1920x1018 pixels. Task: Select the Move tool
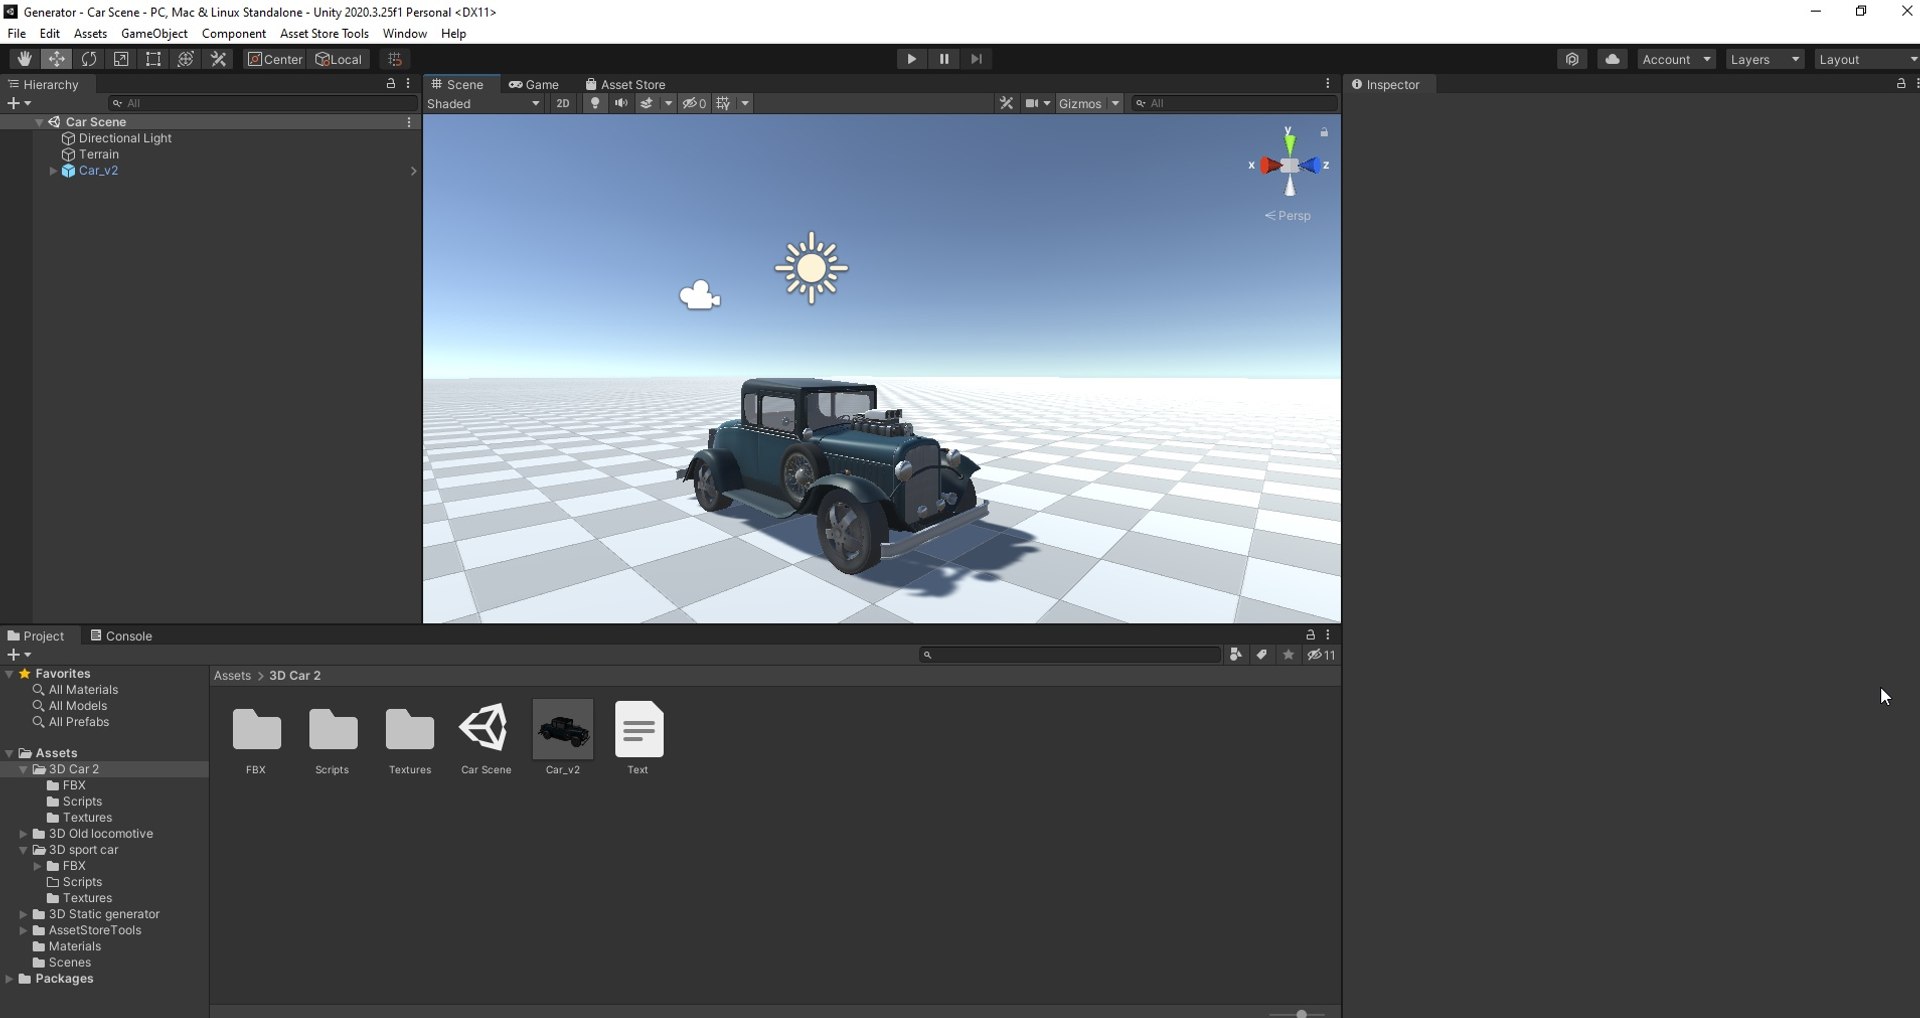point(56,59)
